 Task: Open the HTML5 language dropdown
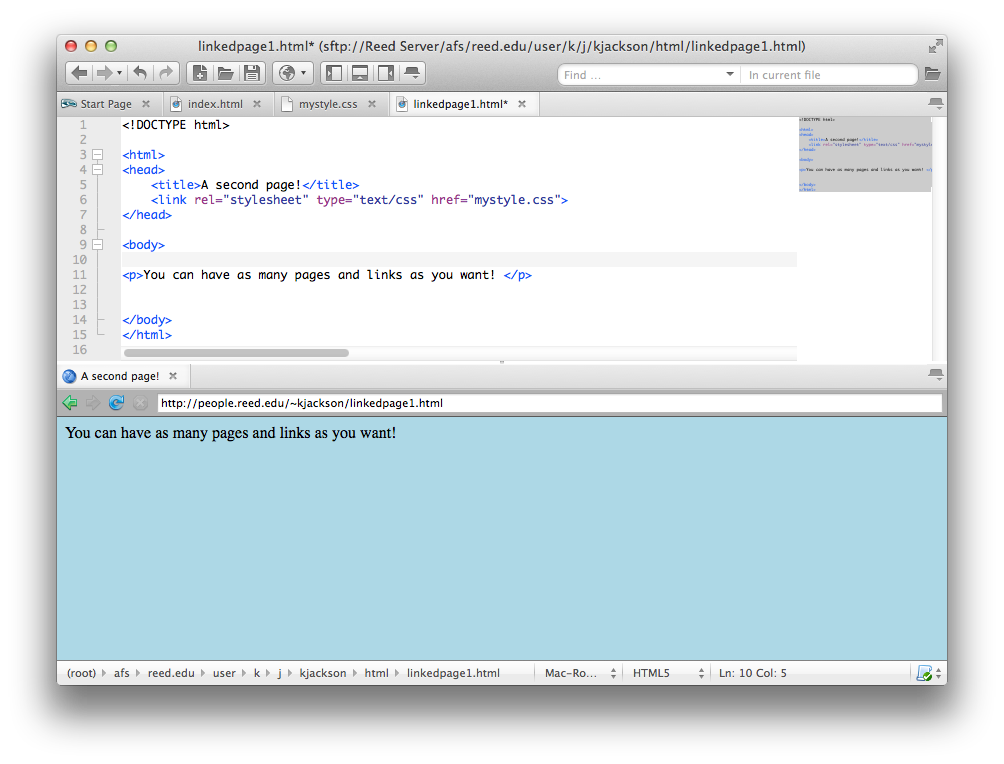coord(668,673)
